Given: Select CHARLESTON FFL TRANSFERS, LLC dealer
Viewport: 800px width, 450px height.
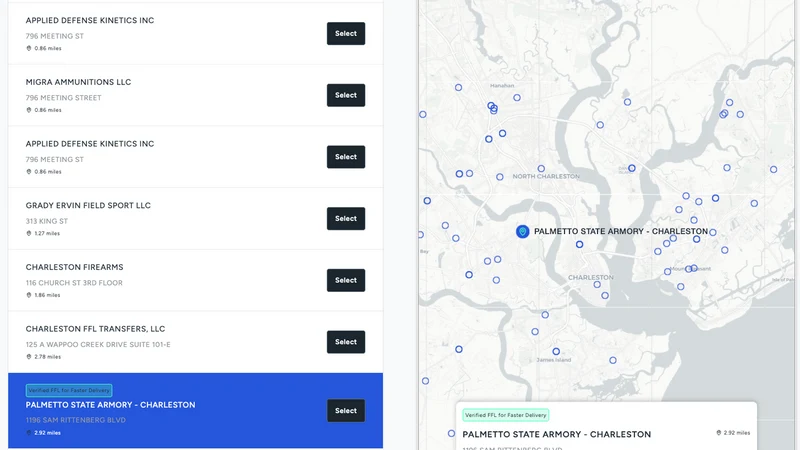Looking at the screenshot, I should coord(345,342).
